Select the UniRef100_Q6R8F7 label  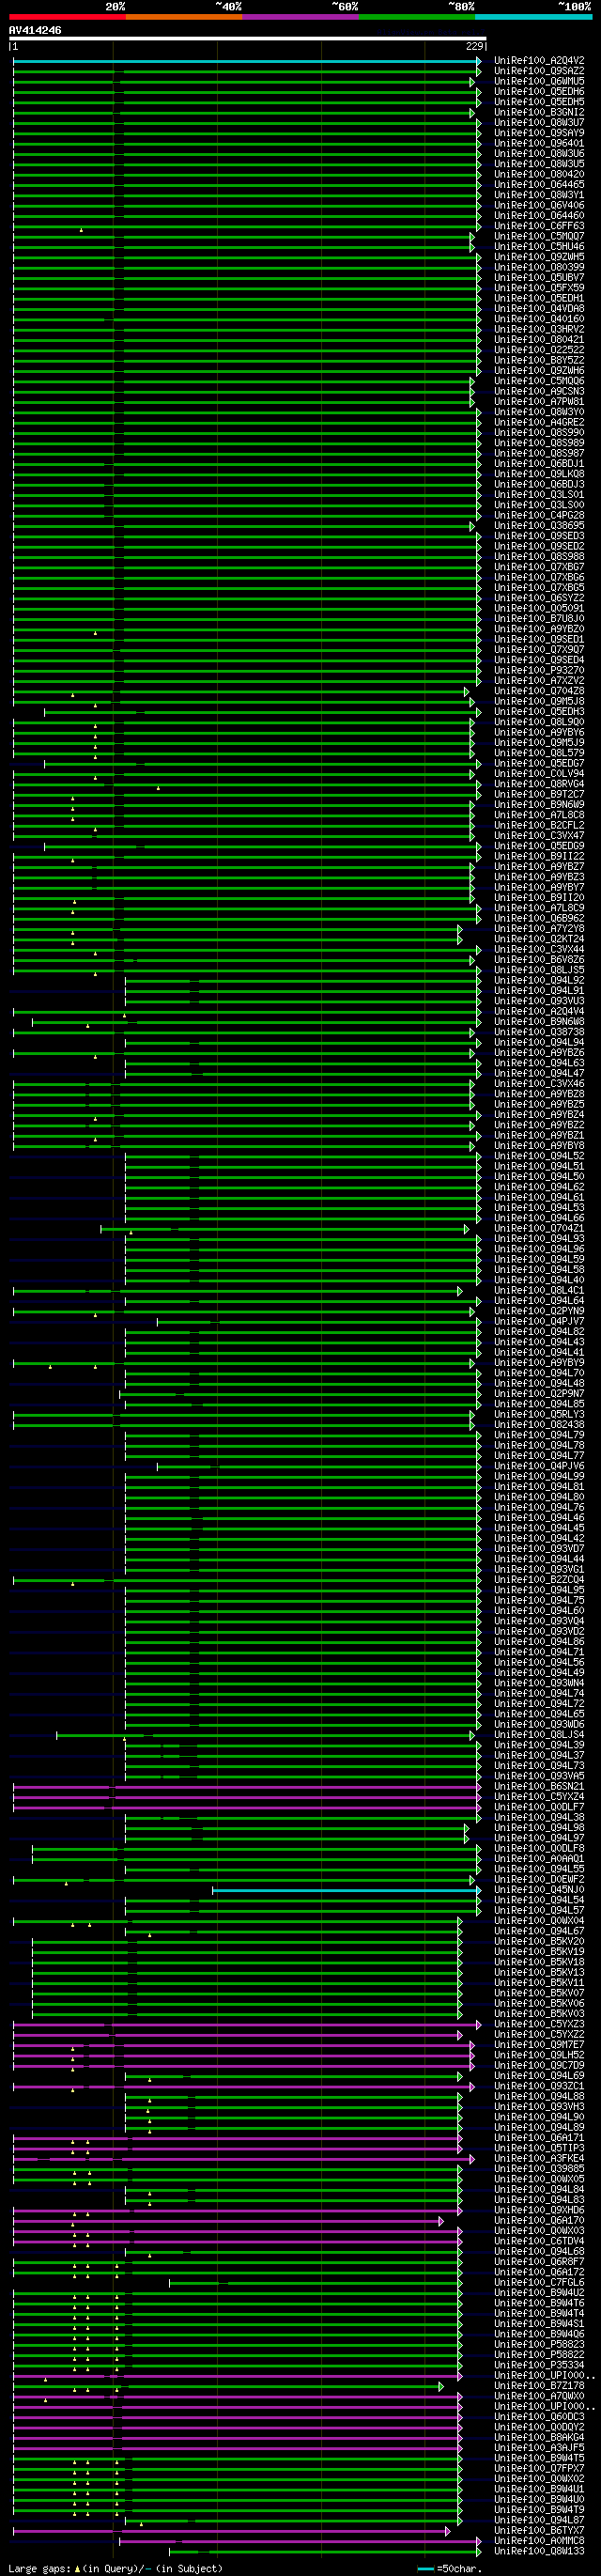click(x=539, y=2263)
